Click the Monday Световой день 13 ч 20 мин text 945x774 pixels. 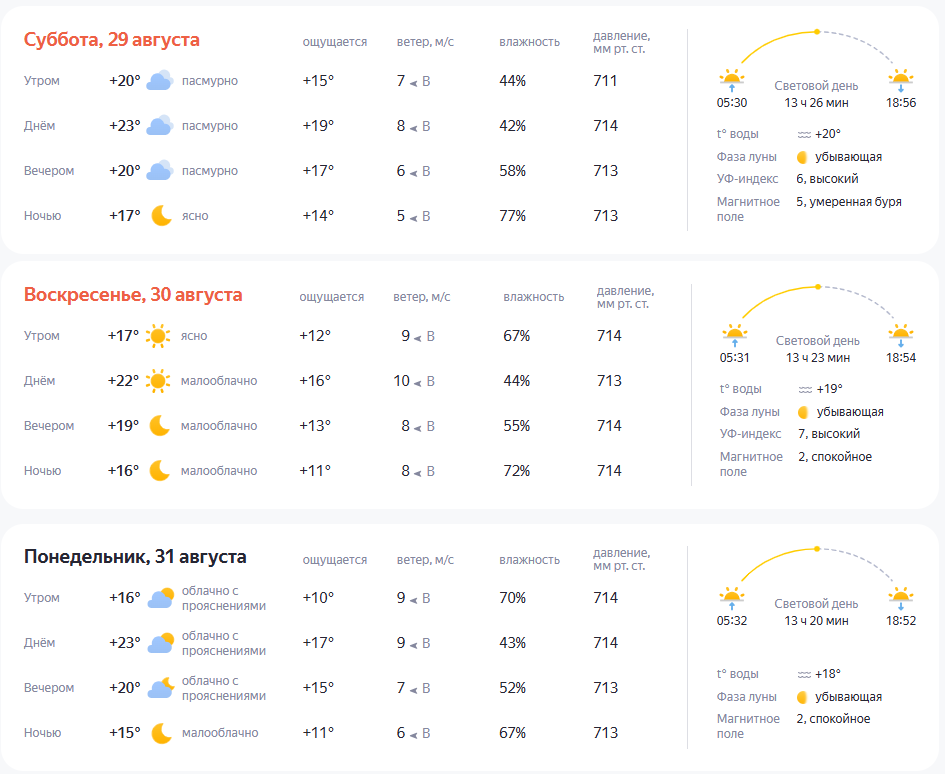[816, 612]
